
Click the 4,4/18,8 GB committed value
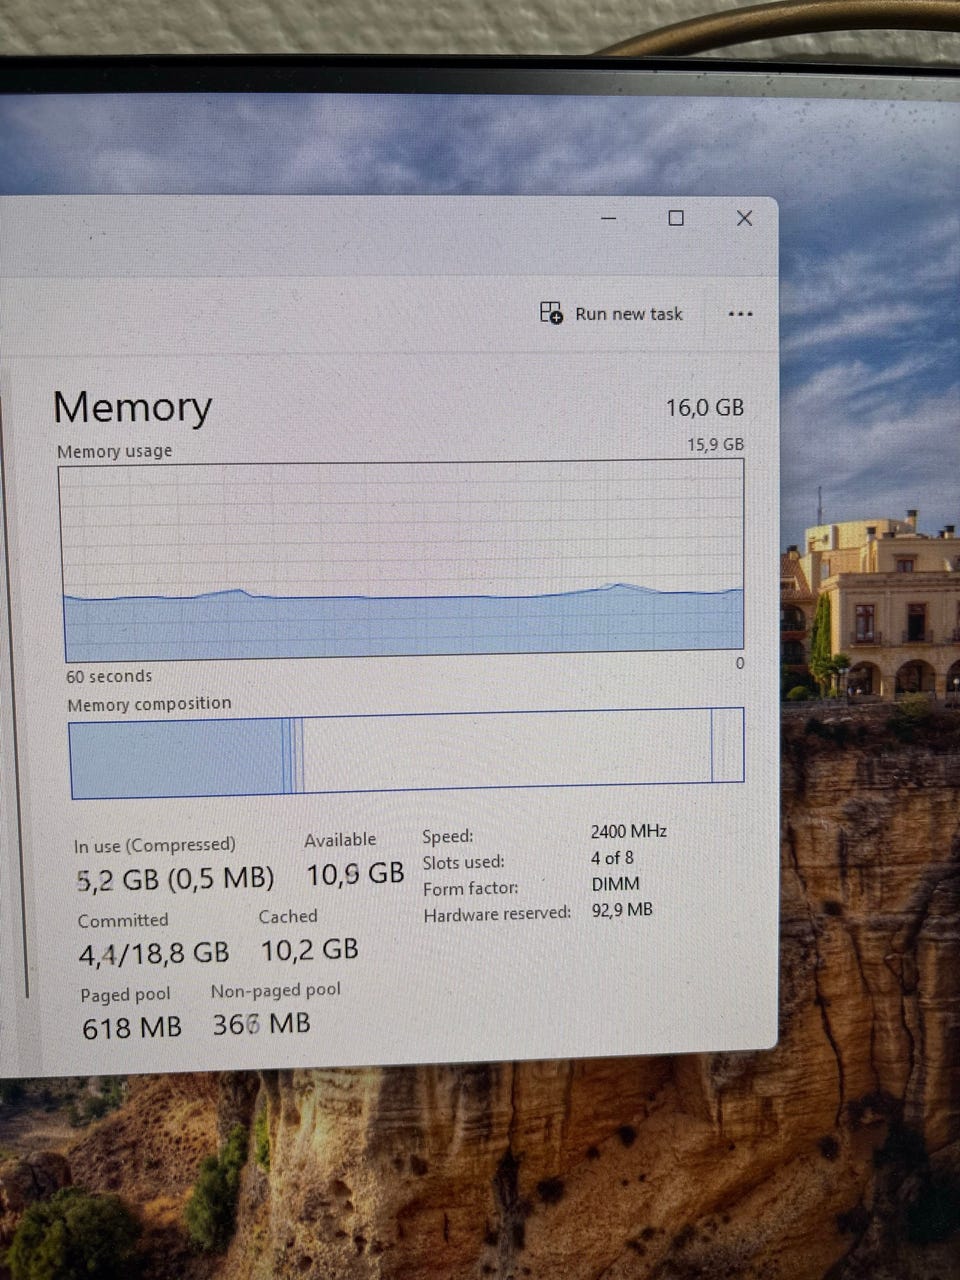pos(154,954)
